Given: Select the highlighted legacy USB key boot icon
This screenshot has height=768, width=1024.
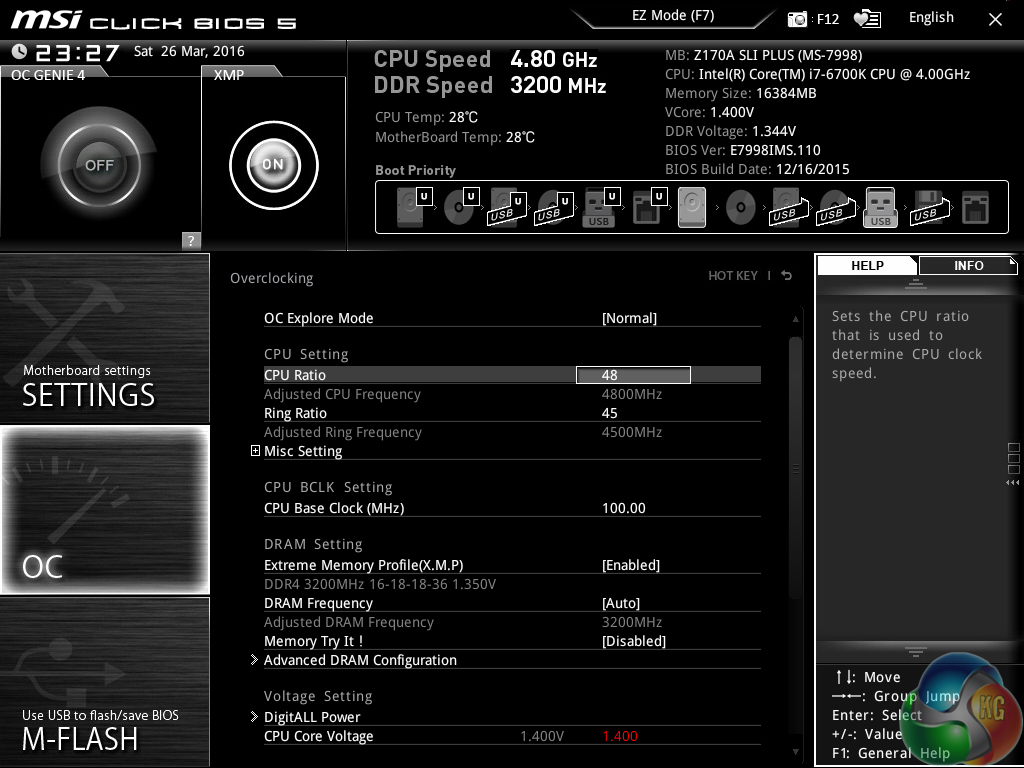Looking at the screenshot, I should click(x=881, y=207).
